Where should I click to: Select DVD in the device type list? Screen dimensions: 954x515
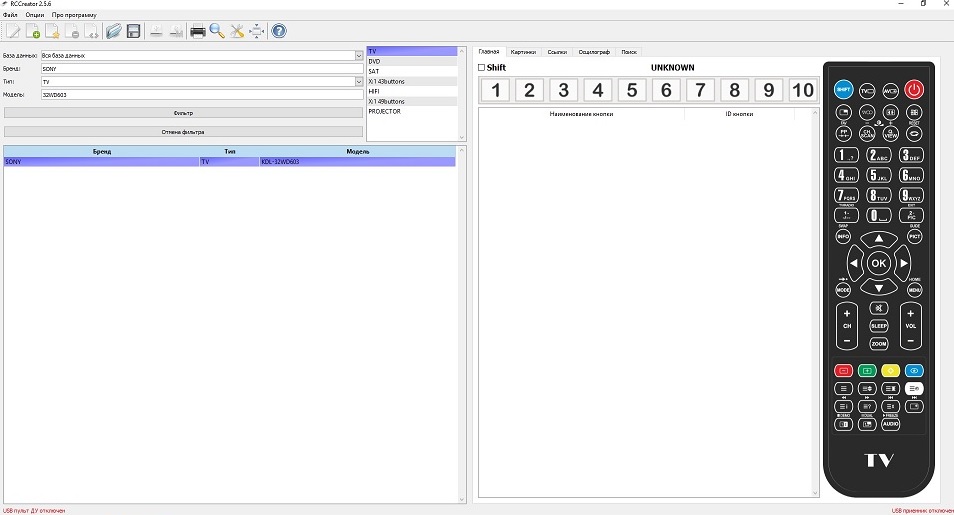click(x=412, y=61)
